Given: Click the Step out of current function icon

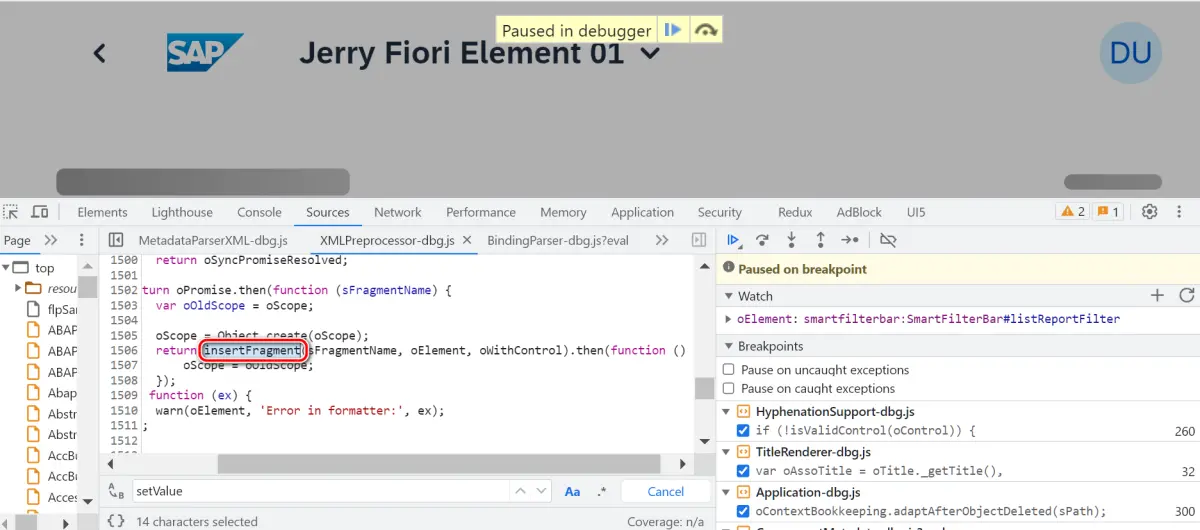Looking at the screenshot, I should (x=820, y=240).
